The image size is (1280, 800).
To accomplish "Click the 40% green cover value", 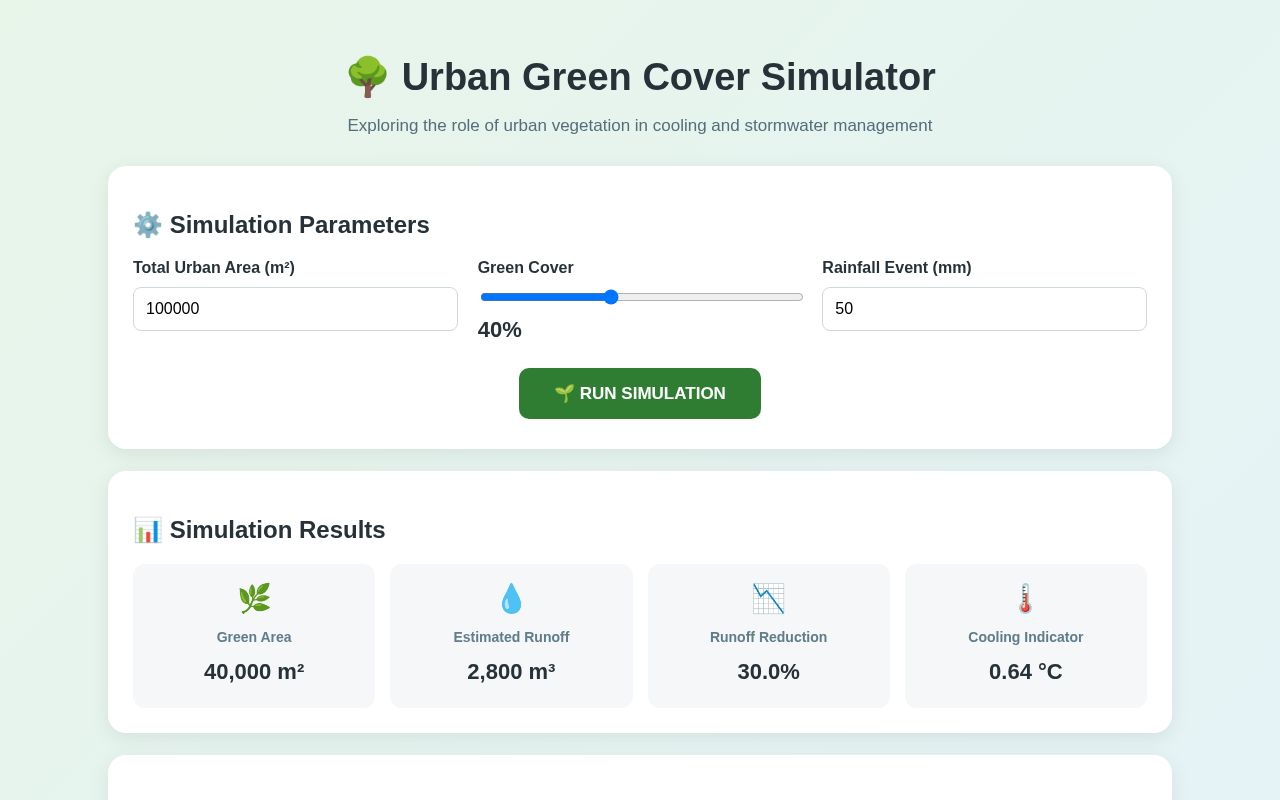I will tap(500, 330).
